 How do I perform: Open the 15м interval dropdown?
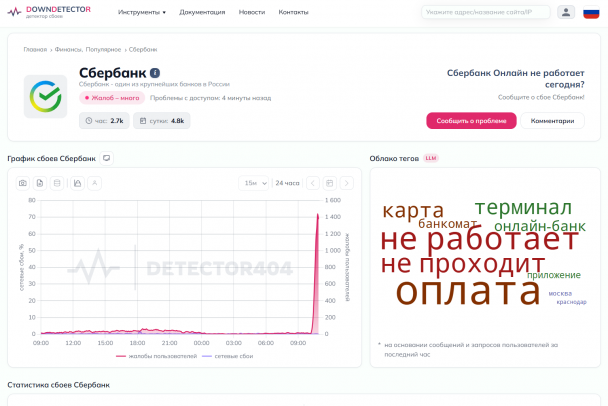coord(255,183)
